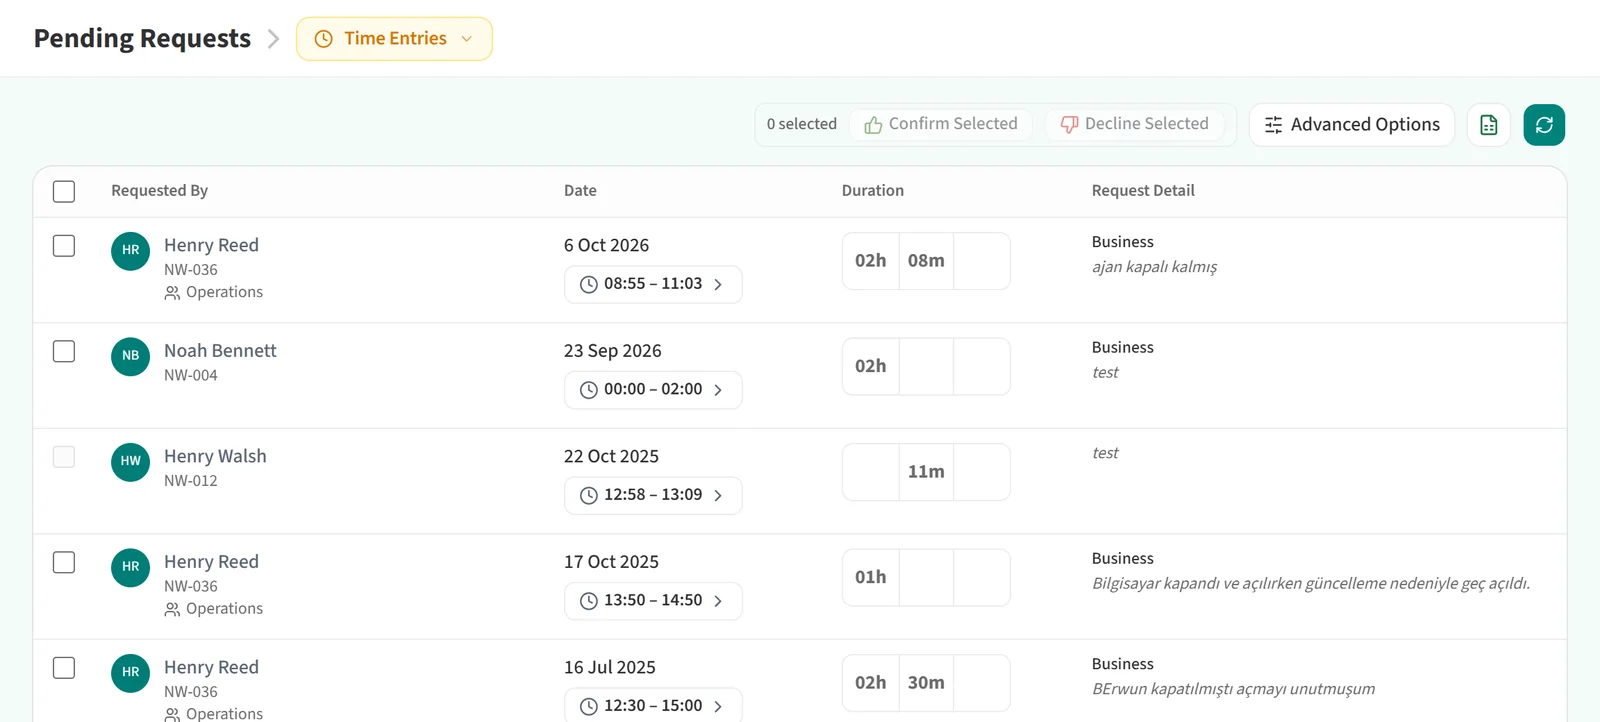This screenshot has height=722, width=1600.
Task: Expand the 13:50 – 14:50 time range
Action: pos(653,601)
